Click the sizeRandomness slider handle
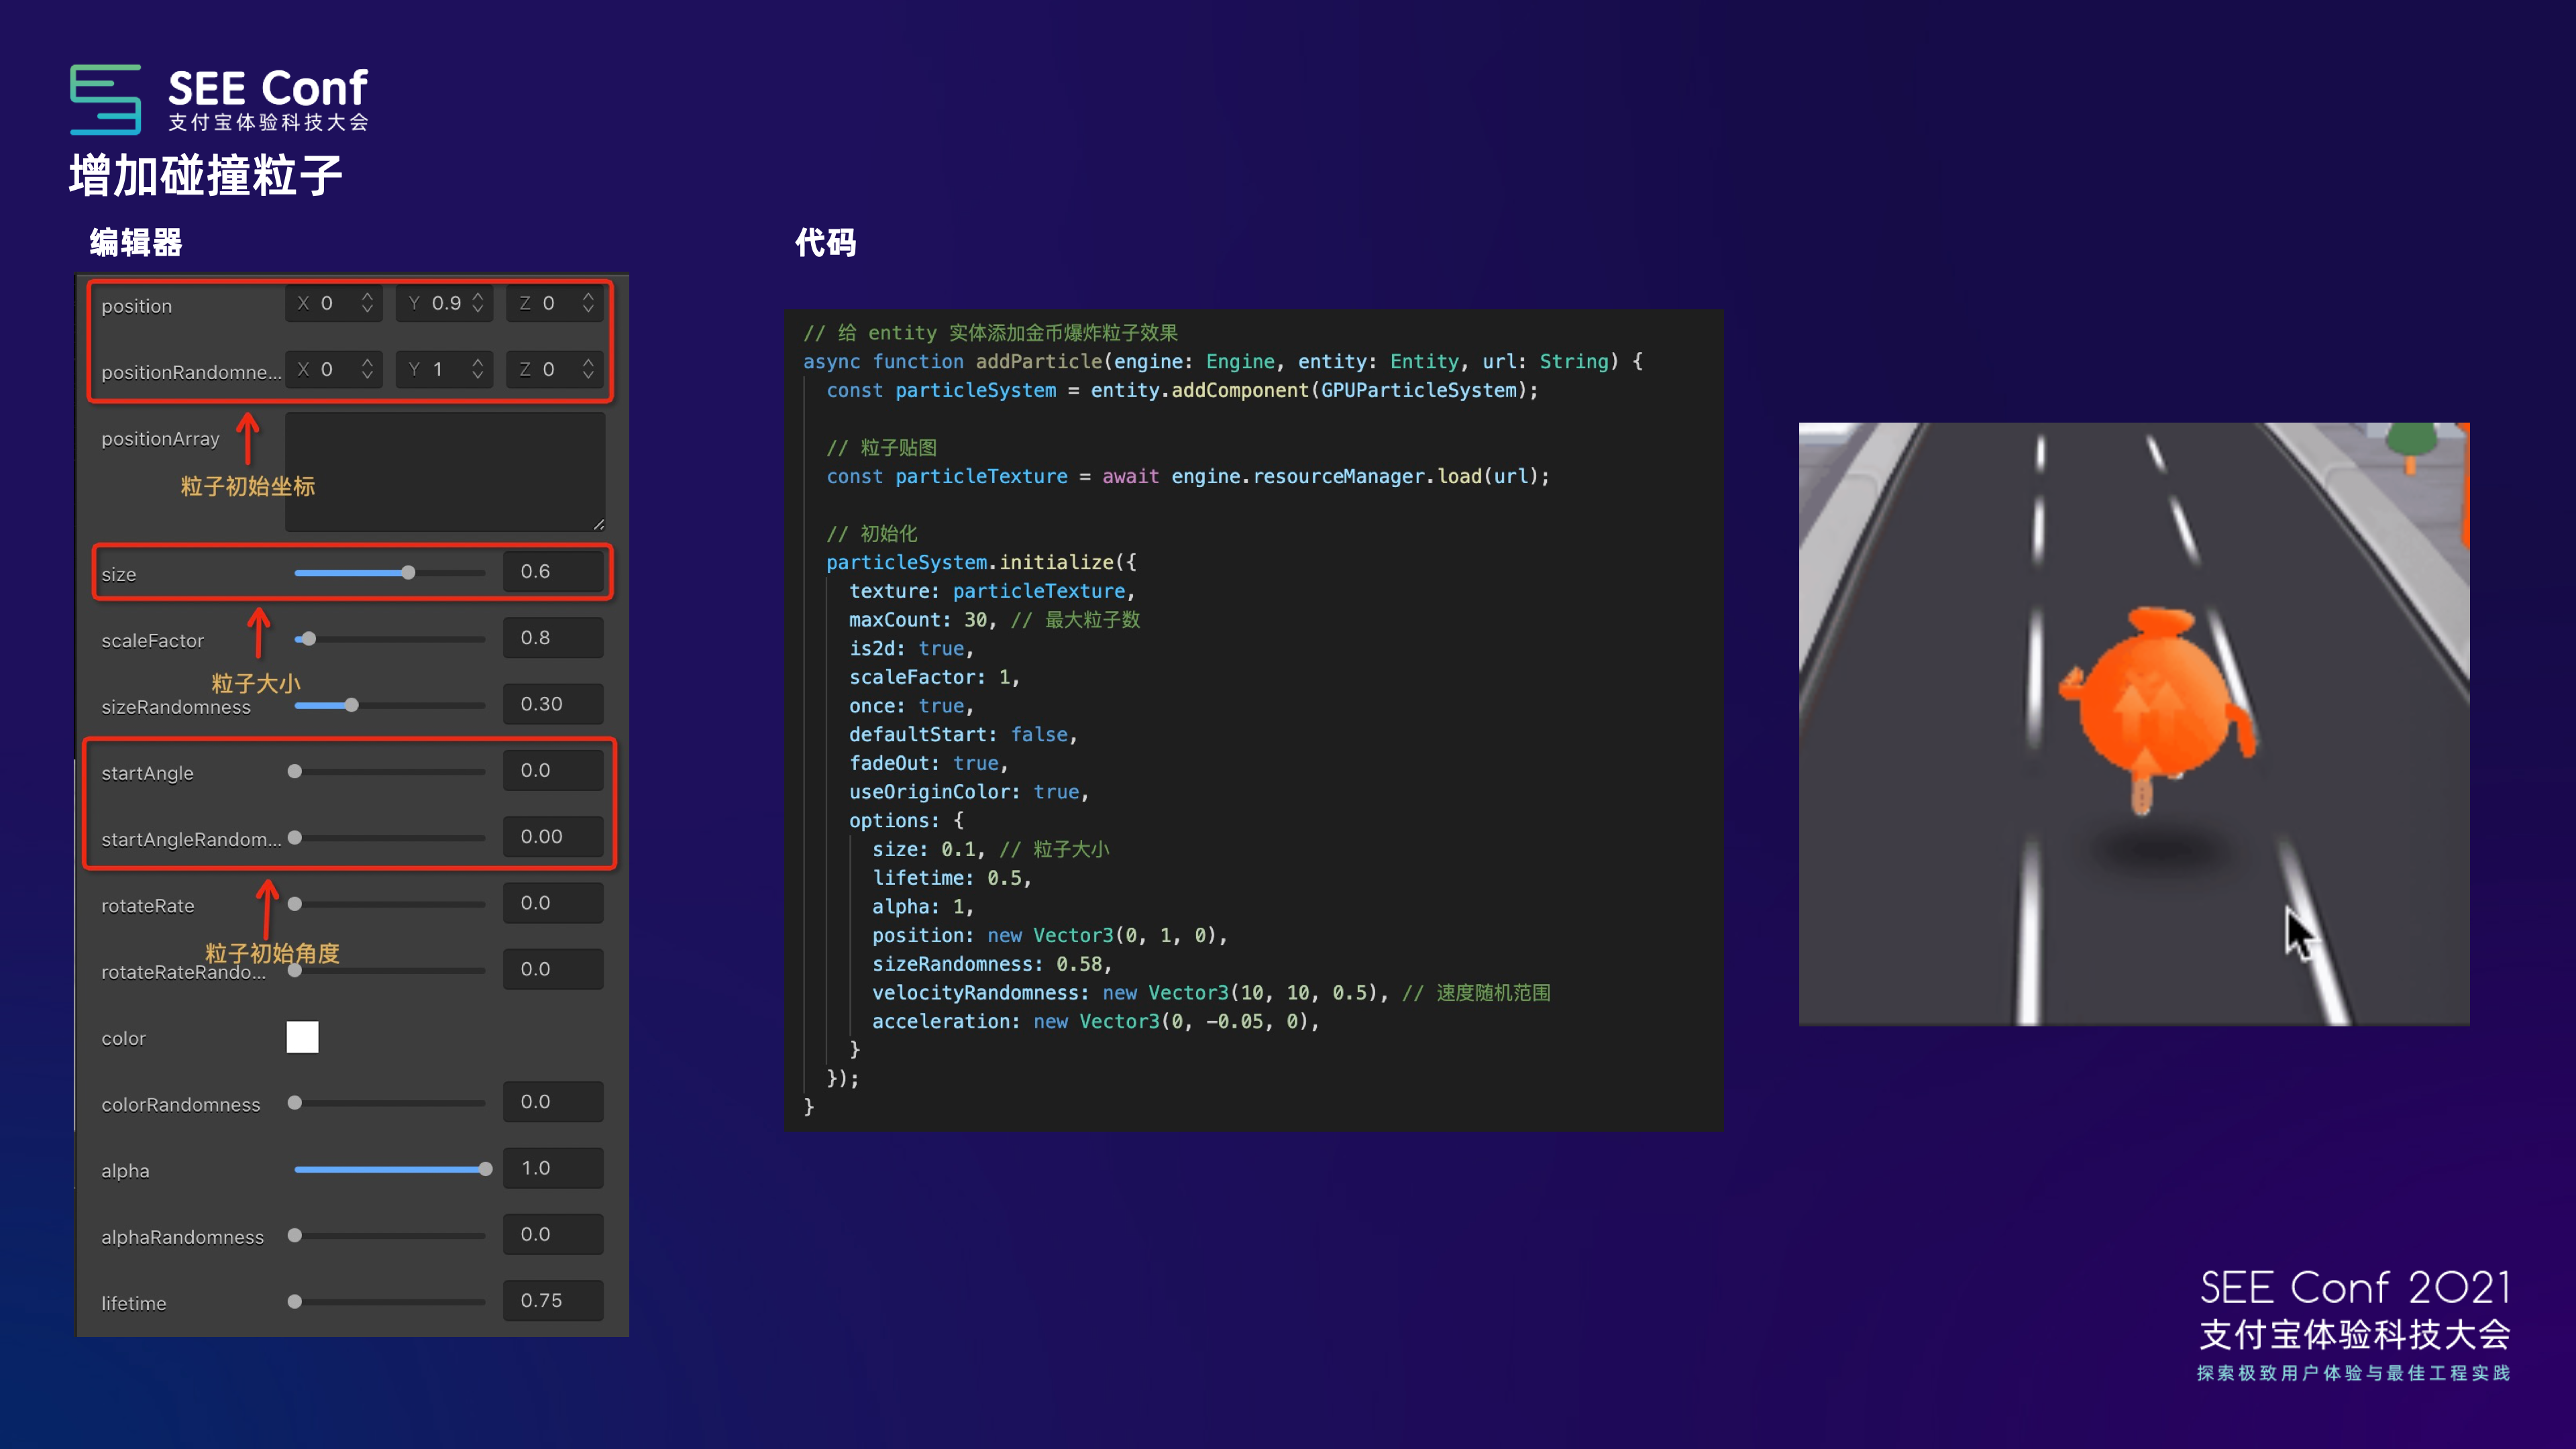The image size is (2576, 1449). [x=352, y=705]
